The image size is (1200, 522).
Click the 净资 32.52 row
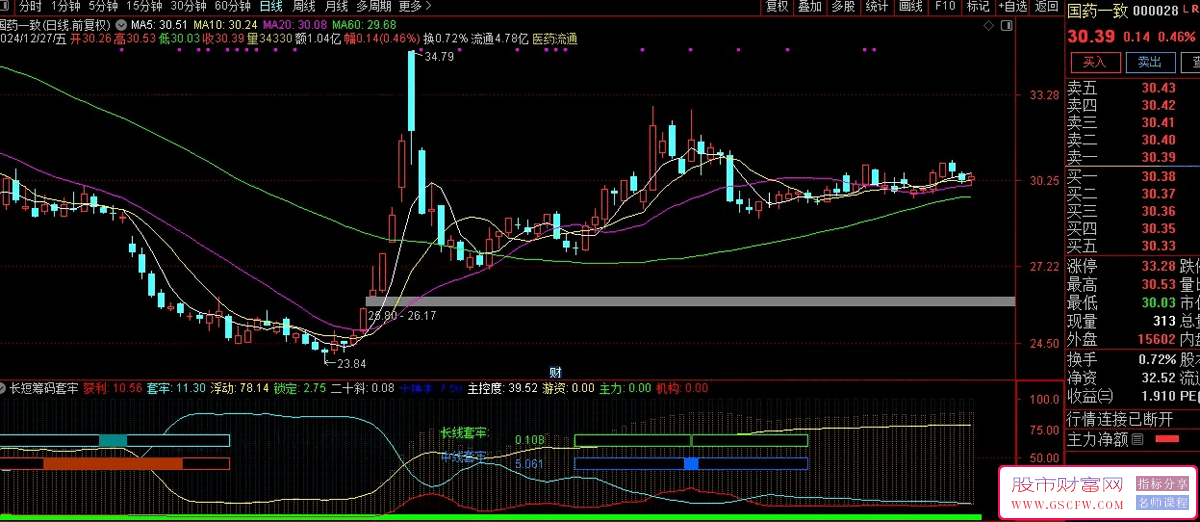1122,377
